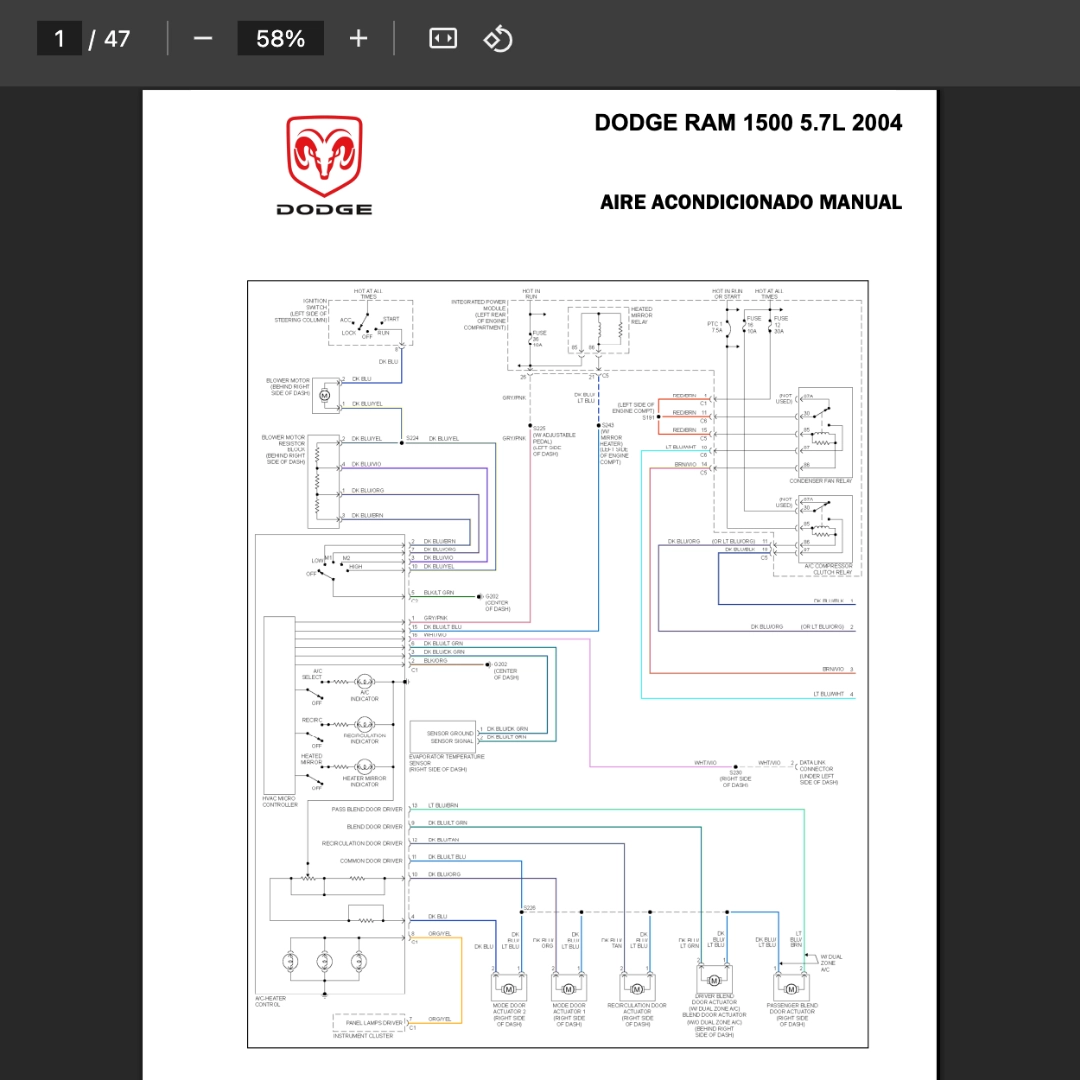The width and height of the screenshot is (1080, 1080).
Task: Click the blower motor 'M' symbol
Action: point(324,395)
